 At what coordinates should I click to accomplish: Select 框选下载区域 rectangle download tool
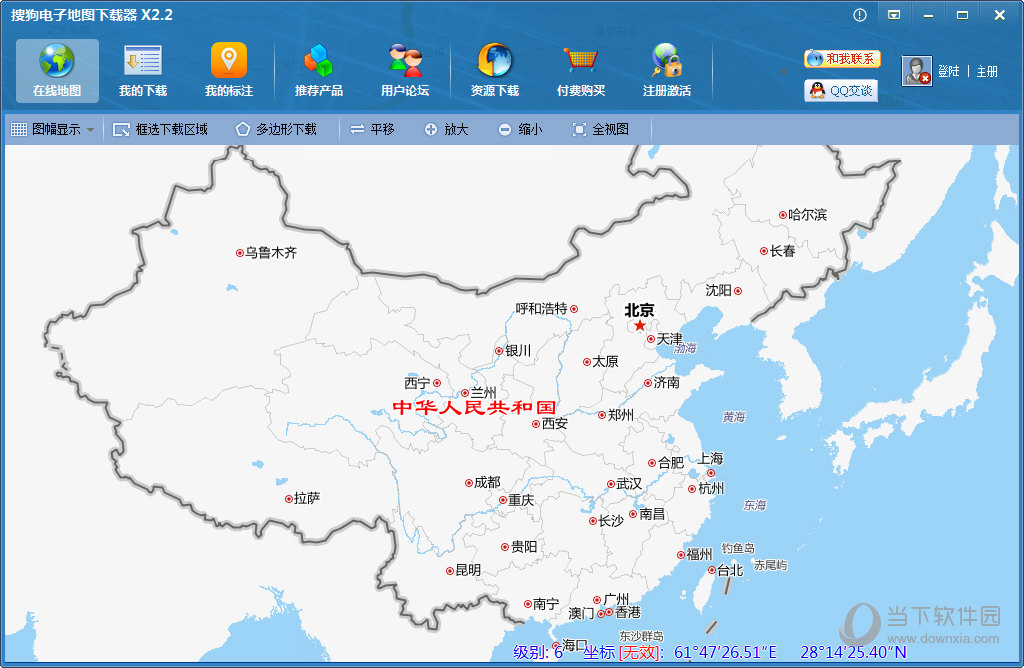tap(161, 129)
